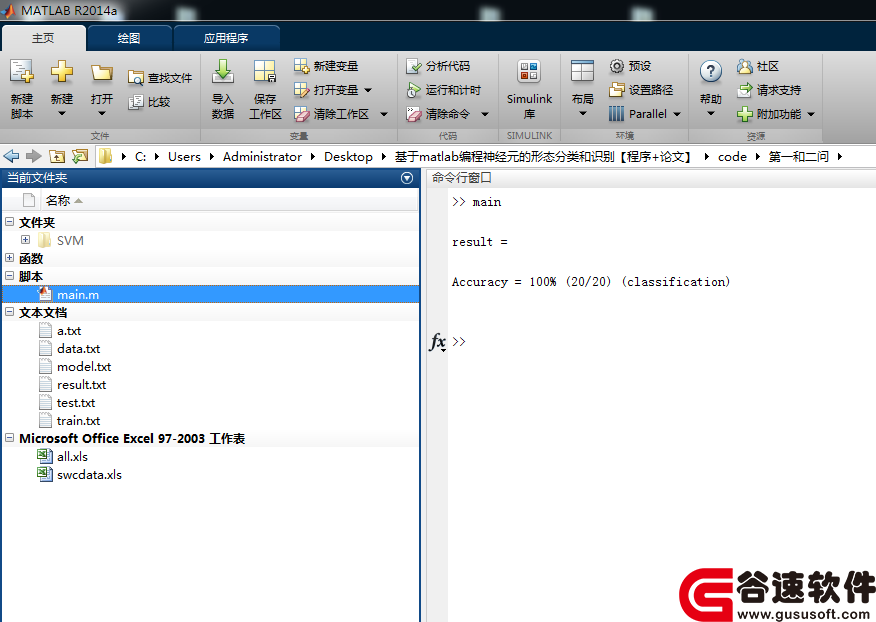
Task: Select main.m in the file list
Action: 211,295
